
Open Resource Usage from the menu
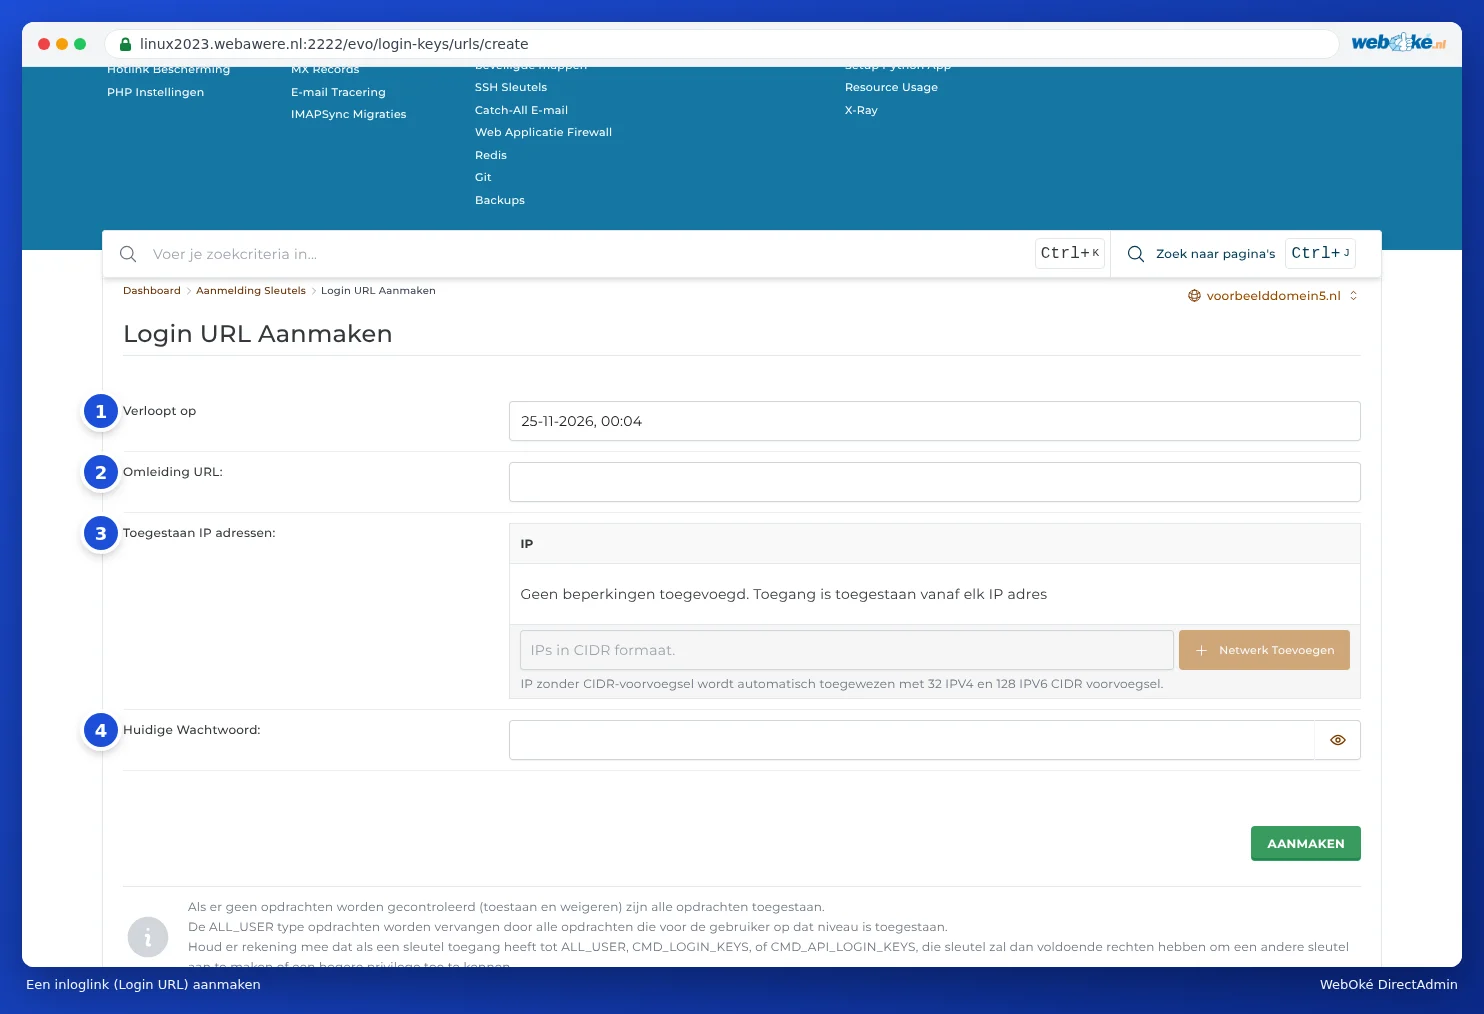(891, 87)
